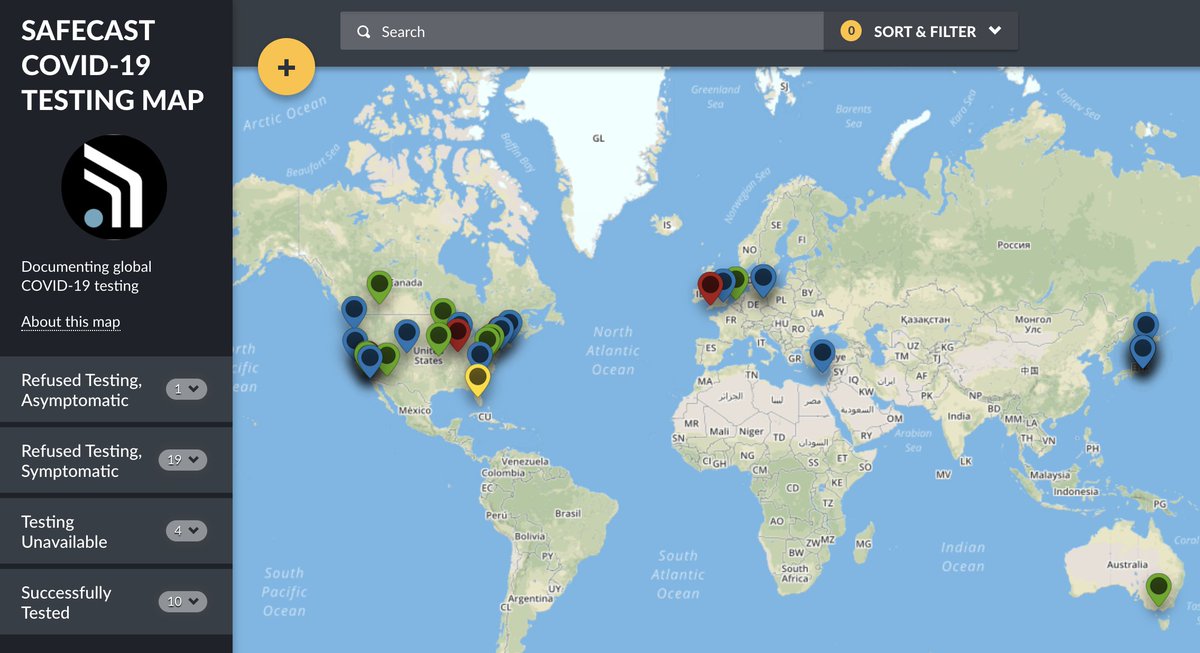Image resolution: width=1200 pixels, height=653 pixels.
Task: Select the green pin over western Canada
Action: (x=379, y=286)
